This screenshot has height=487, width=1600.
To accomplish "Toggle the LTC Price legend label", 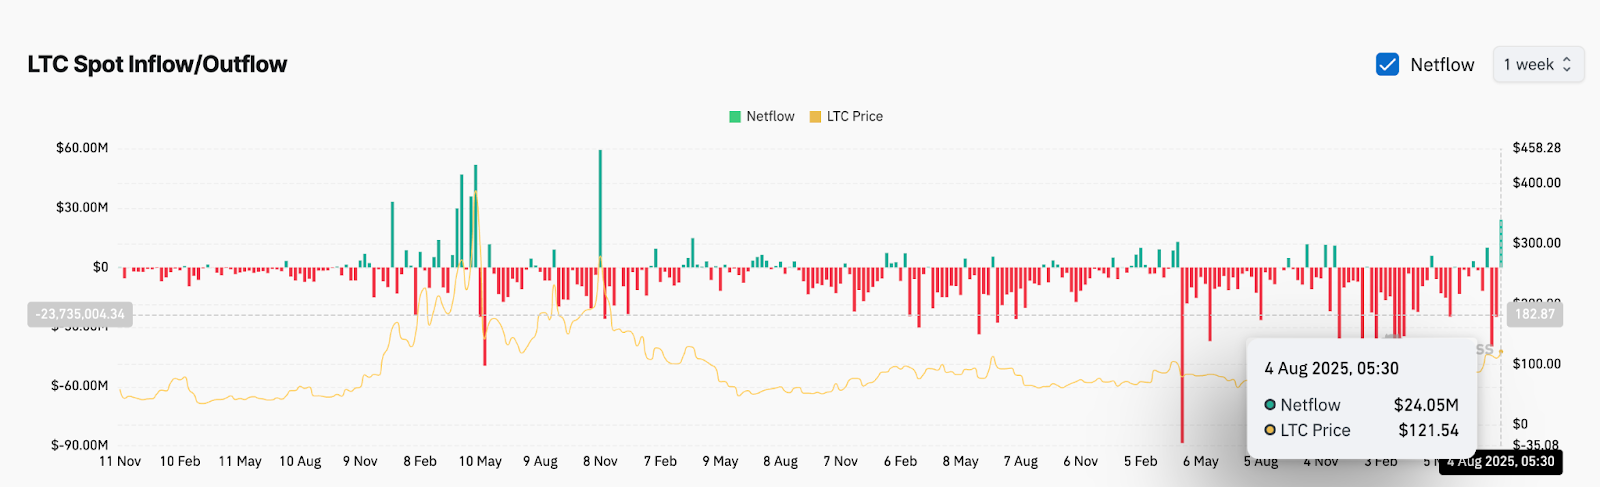I will pos(854,116).
